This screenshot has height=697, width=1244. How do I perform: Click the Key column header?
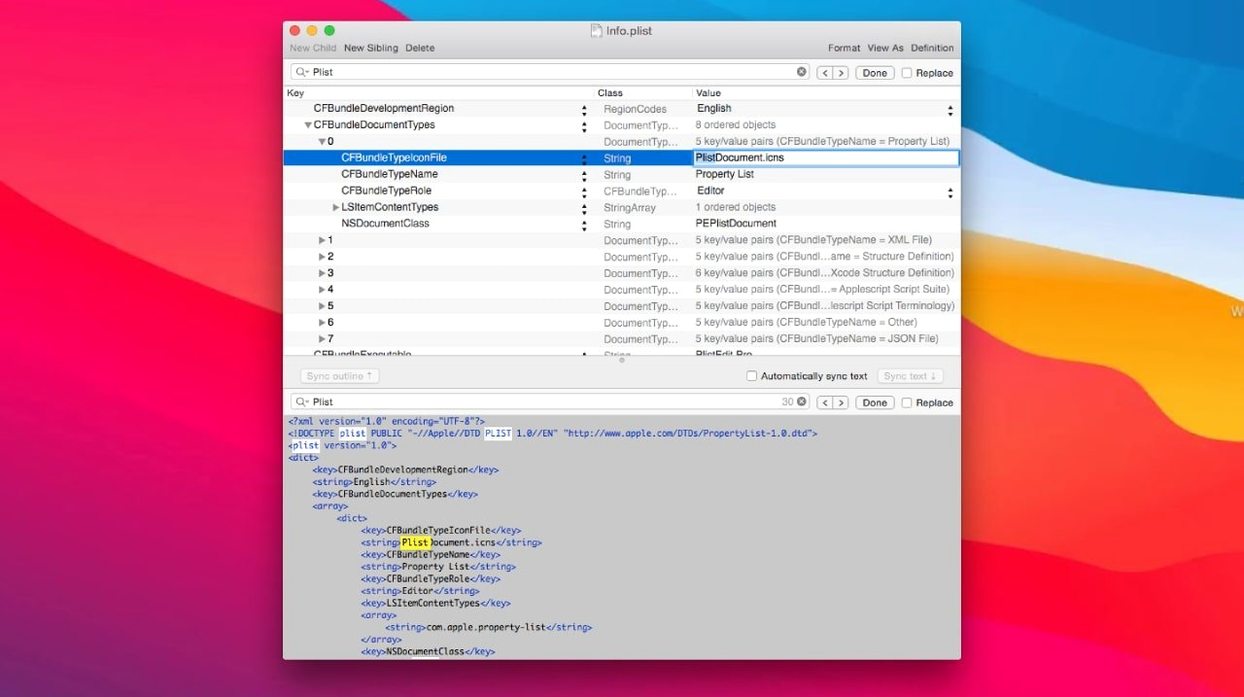[x=296, y=93]
